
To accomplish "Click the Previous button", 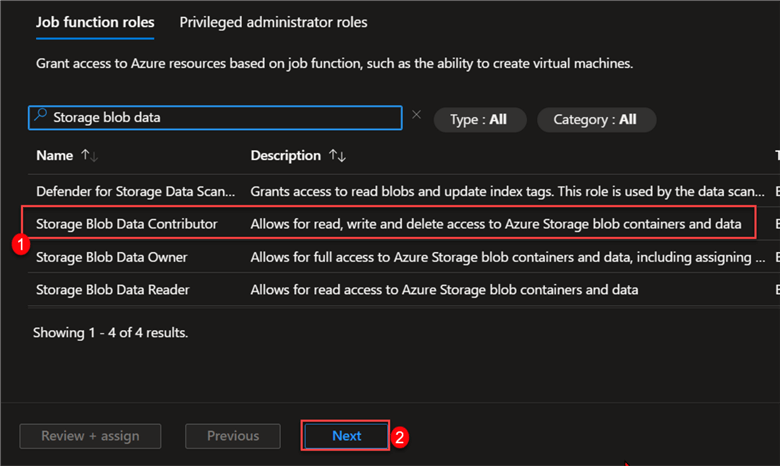I will 233,436.
